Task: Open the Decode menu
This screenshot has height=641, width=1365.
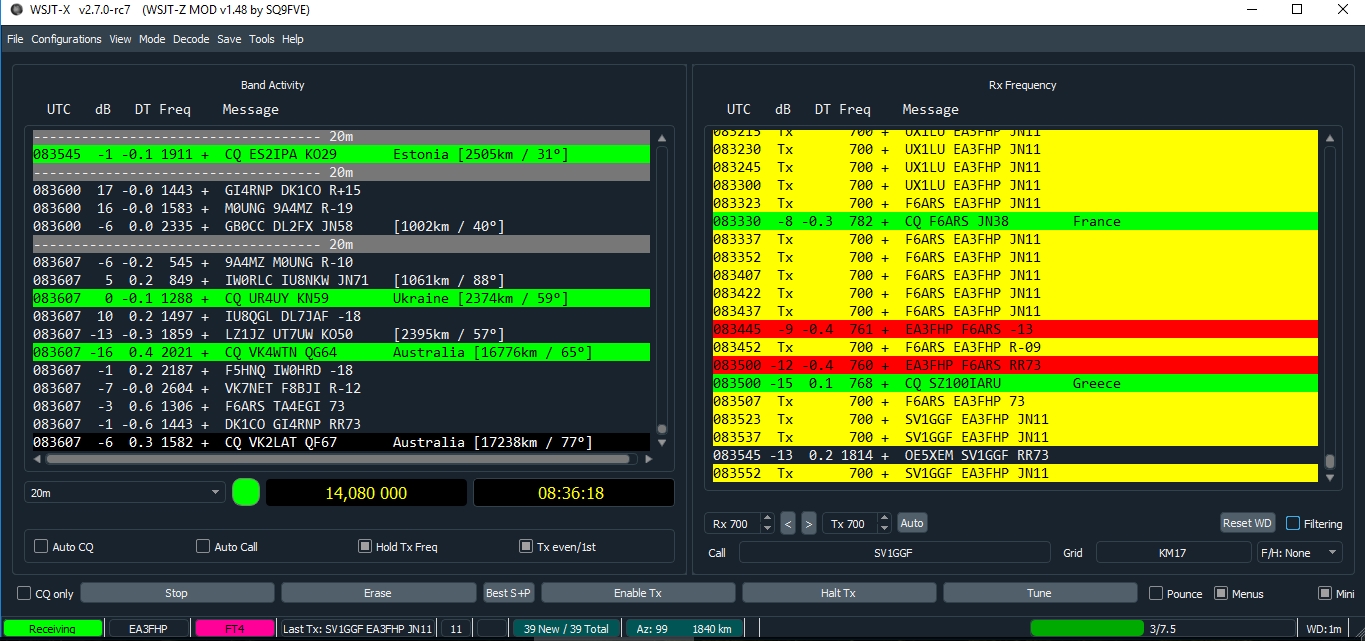Action: [x=191, y=39]
